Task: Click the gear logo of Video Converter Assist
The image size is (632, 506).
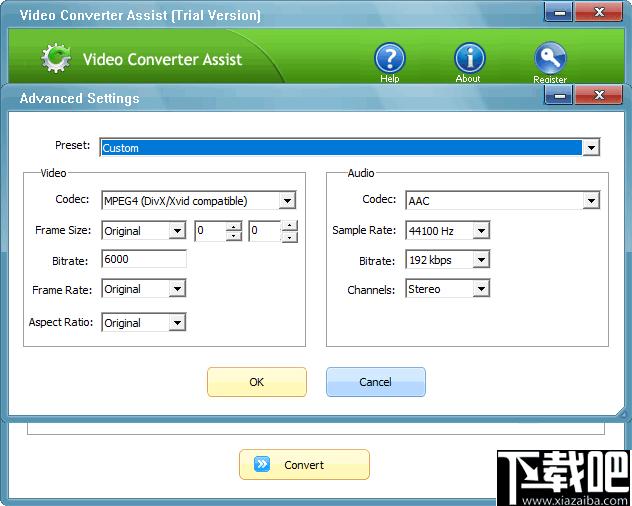Action: [x=56, y=58]
